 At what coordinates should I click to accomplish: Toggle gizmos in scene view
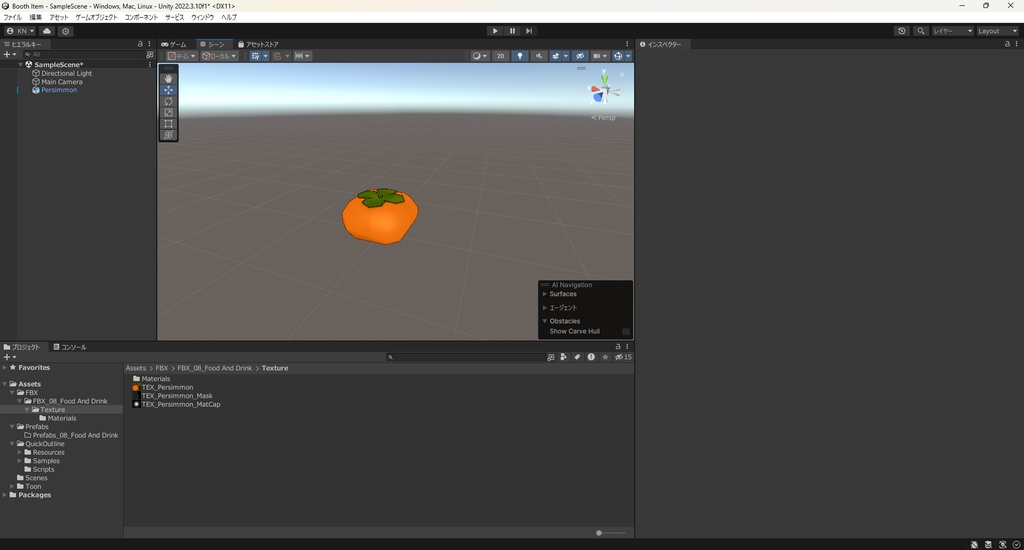(x=618, y=56)
